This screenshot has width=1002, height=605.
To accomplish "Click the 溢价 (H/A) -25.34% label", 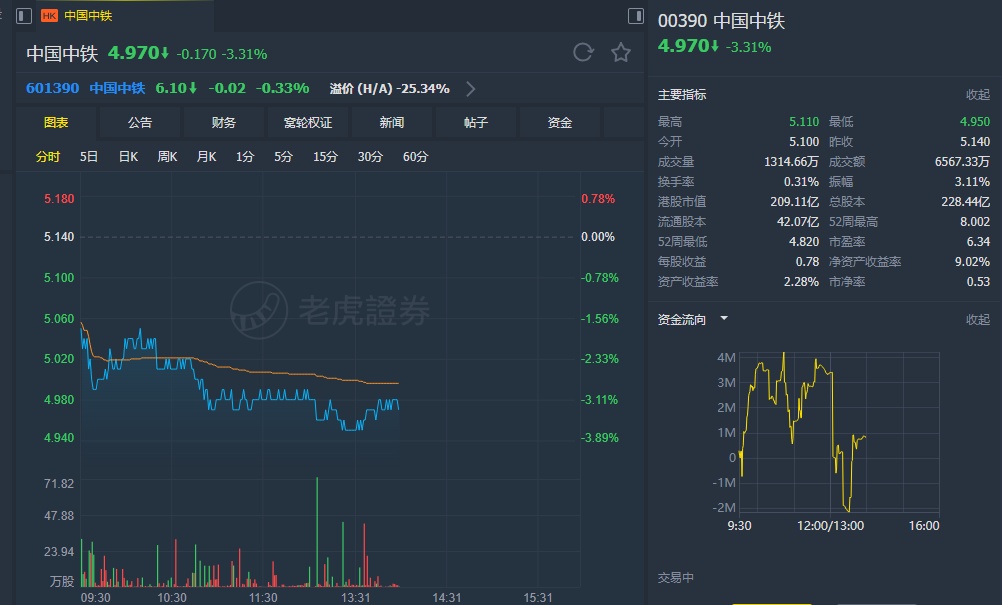I will pyautogui.click(x=390, y=89).
